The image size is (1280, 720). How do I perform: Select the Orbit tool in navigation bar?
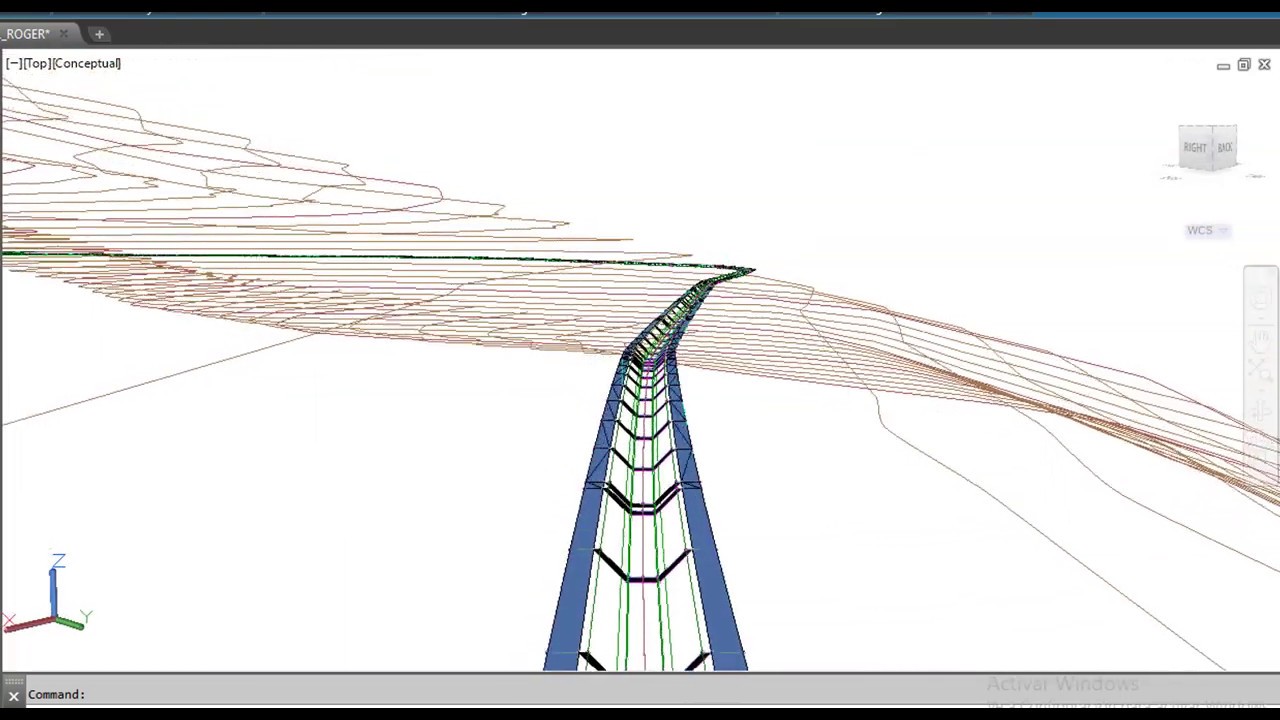pos(1260,411)
